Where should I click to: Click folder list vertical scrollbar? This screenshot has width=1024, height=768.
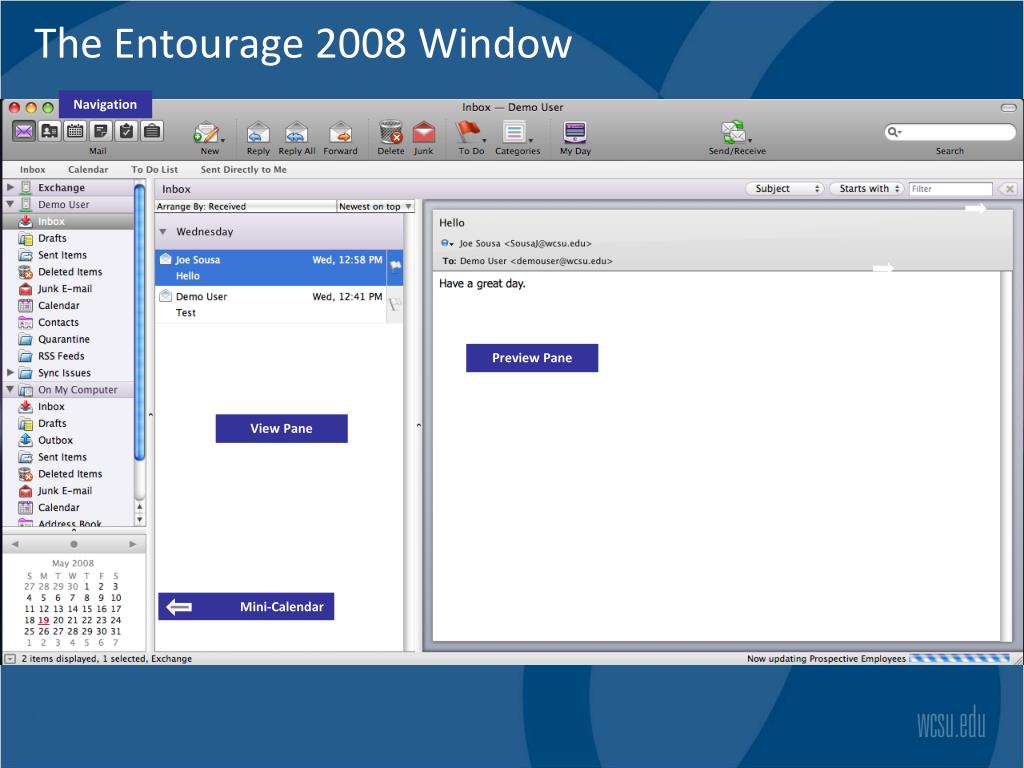(x=139, y=322)
